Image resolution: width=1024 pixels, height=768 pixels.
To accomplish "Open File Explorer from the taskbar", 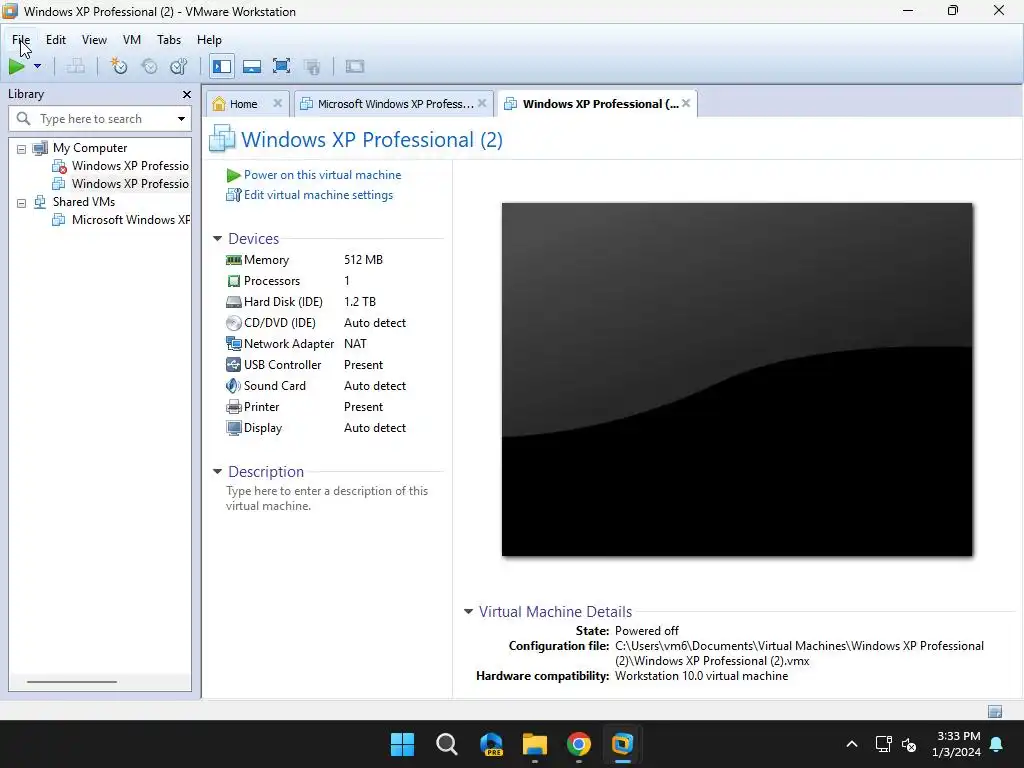I will [x=535, y=744].
